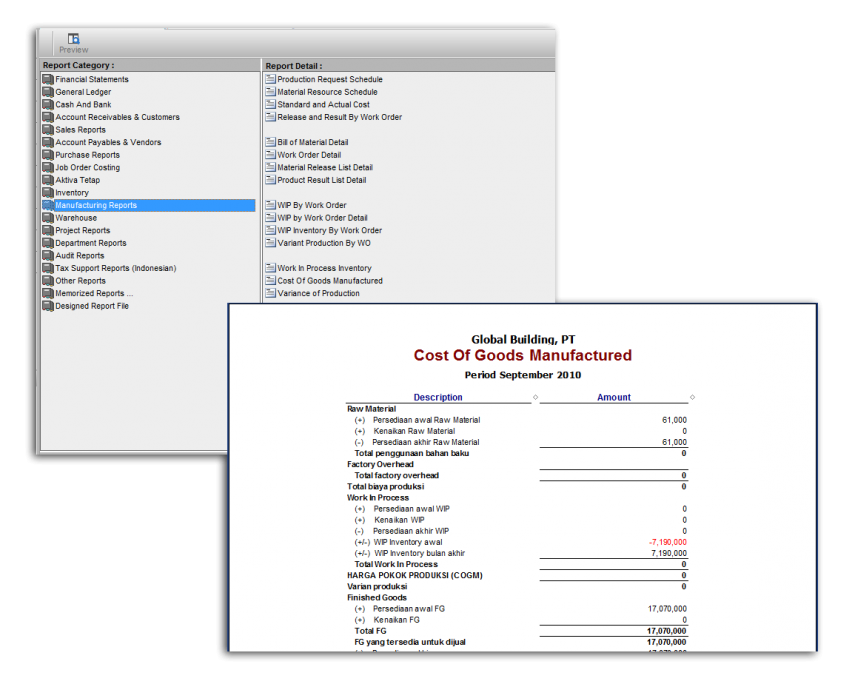855x687 pixels.
Task: Click the Bill of Material Detail icon
Action: [270, 142]
